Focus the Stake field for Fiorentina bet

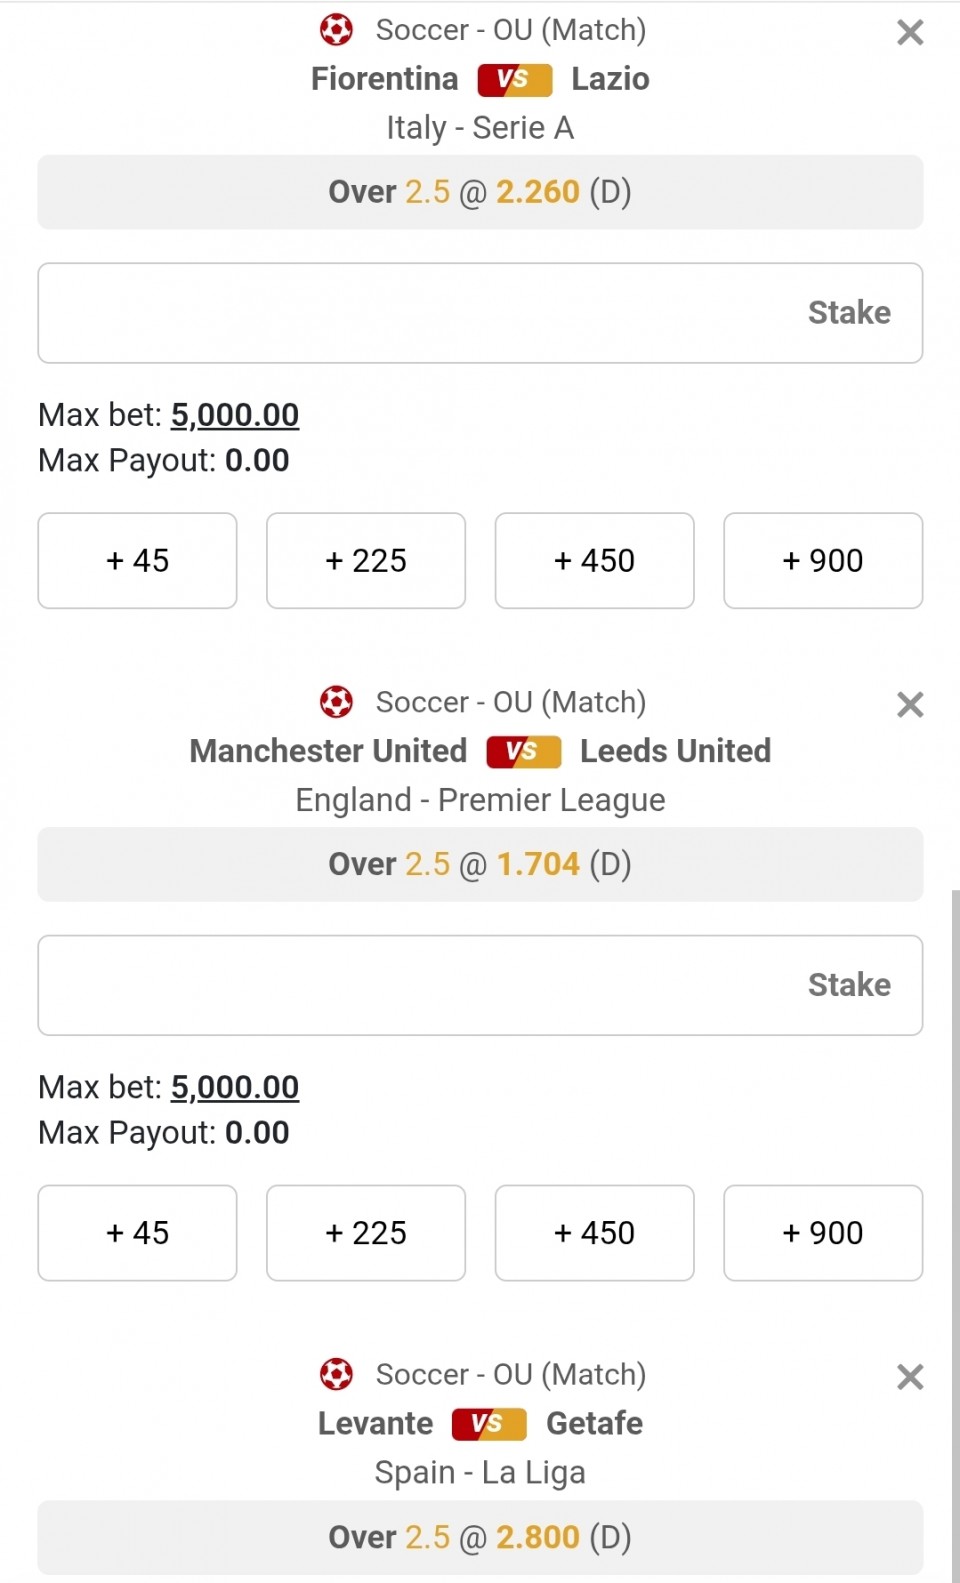pyautogui.click(x=480, y=313)
